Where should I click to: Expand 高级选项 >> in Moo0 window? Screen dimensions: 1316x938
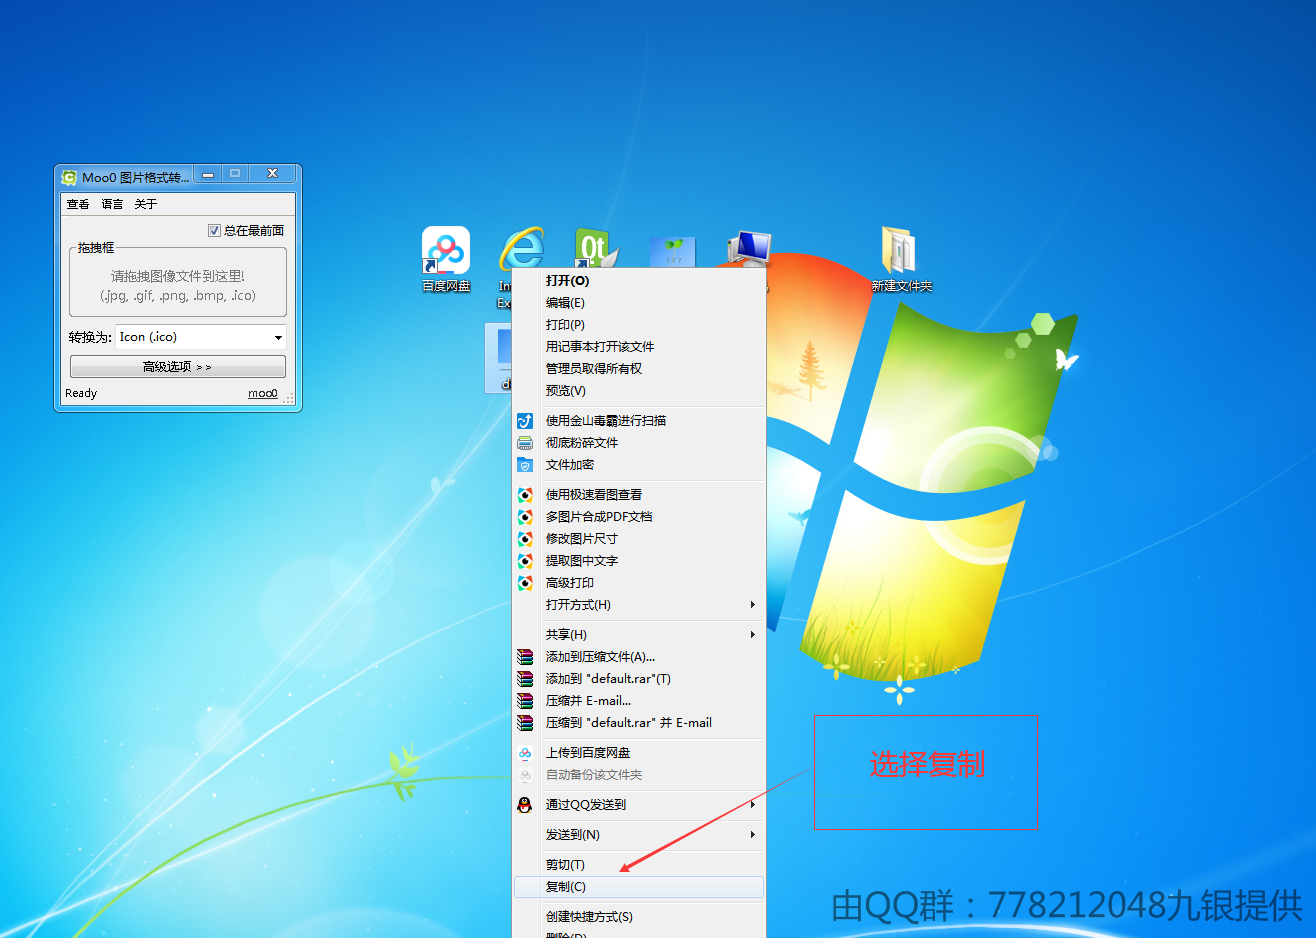pos(178,367)
